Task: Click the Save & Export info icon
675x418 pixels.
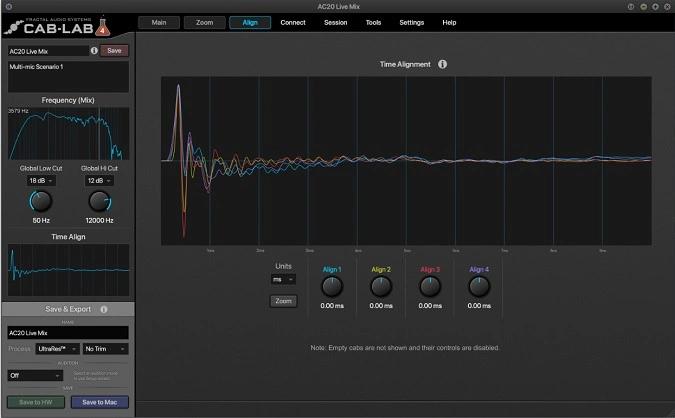Action: click(x=104, y=309)
